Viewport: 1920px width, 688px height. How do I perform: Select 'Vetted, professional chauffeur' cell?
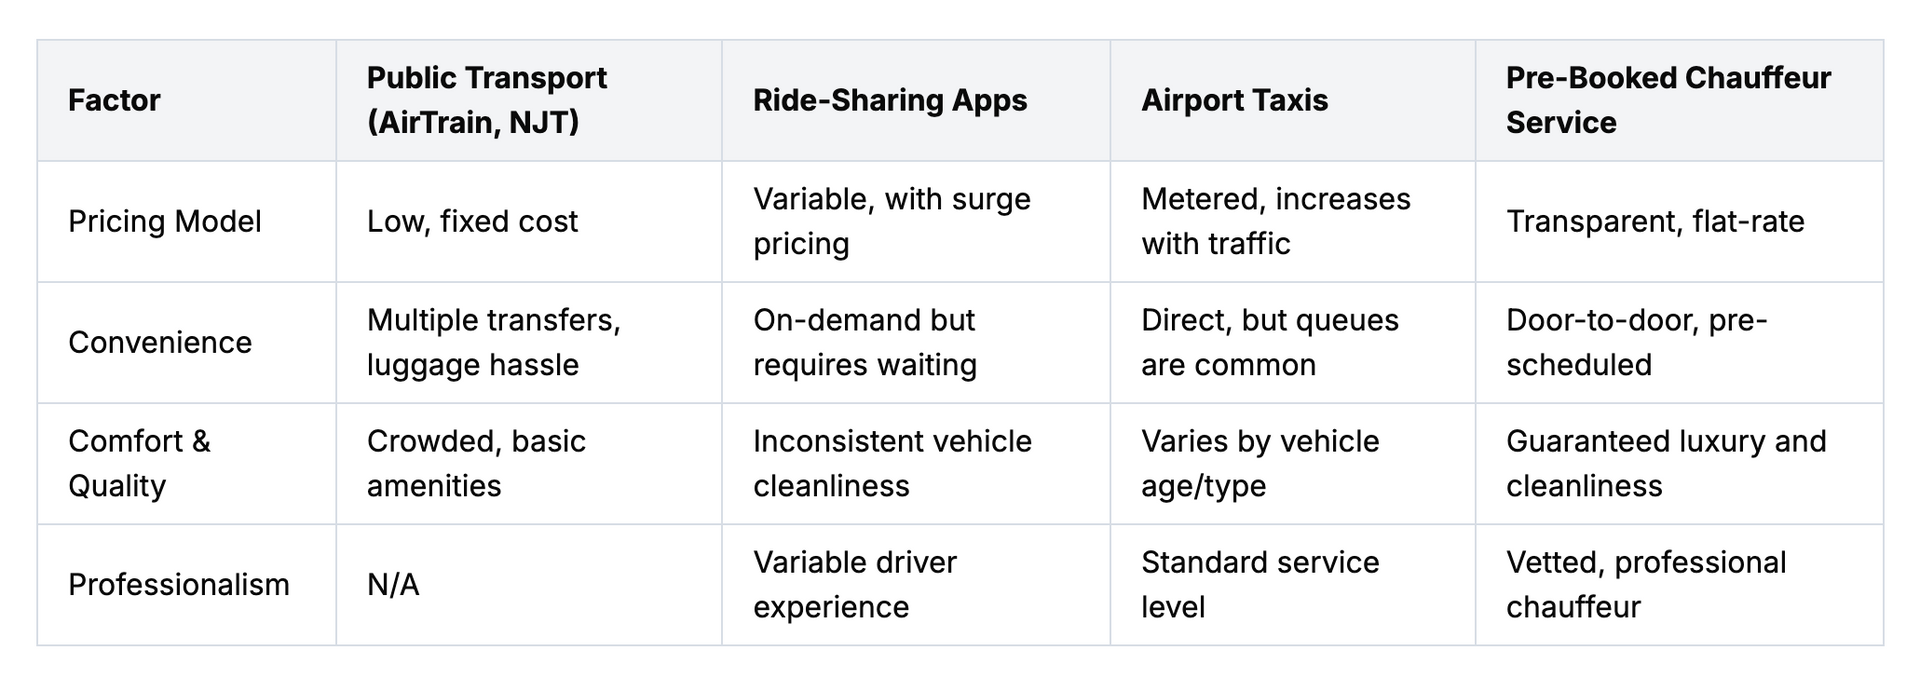tap(1679, 585)
